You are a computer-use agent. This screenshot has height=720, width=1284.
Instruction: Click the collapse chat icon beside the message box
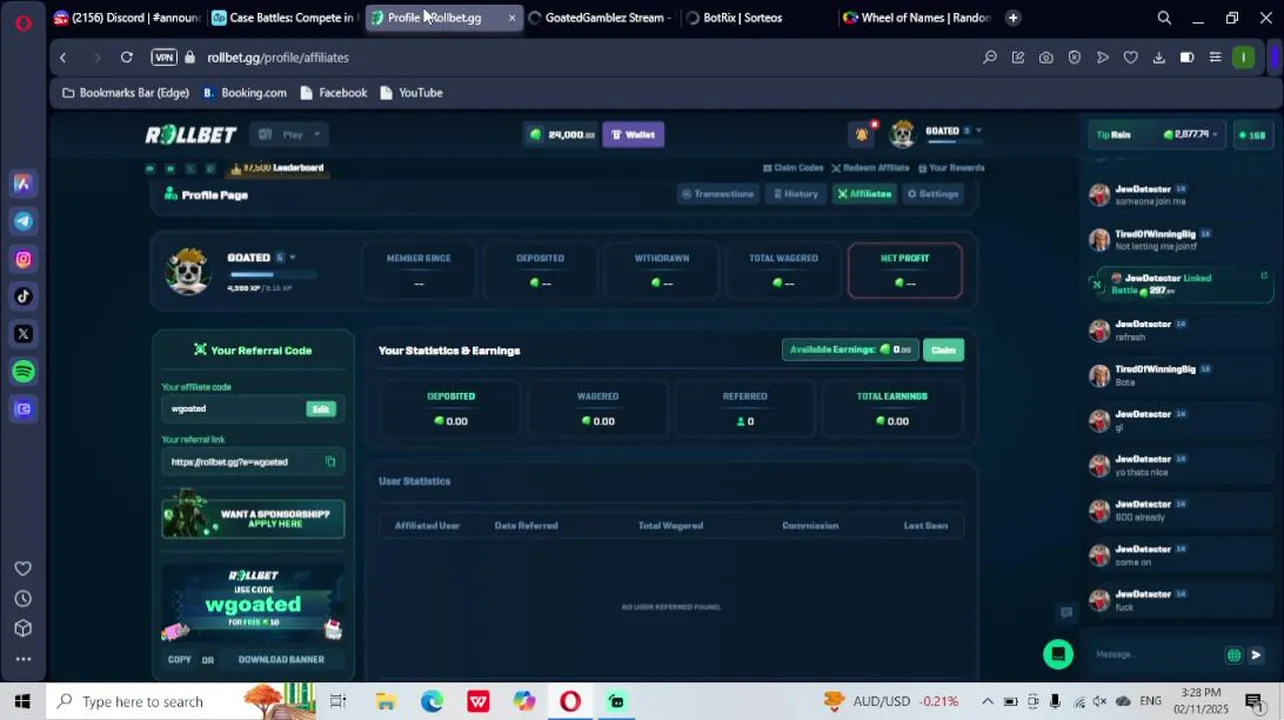tap(1066, 612)
